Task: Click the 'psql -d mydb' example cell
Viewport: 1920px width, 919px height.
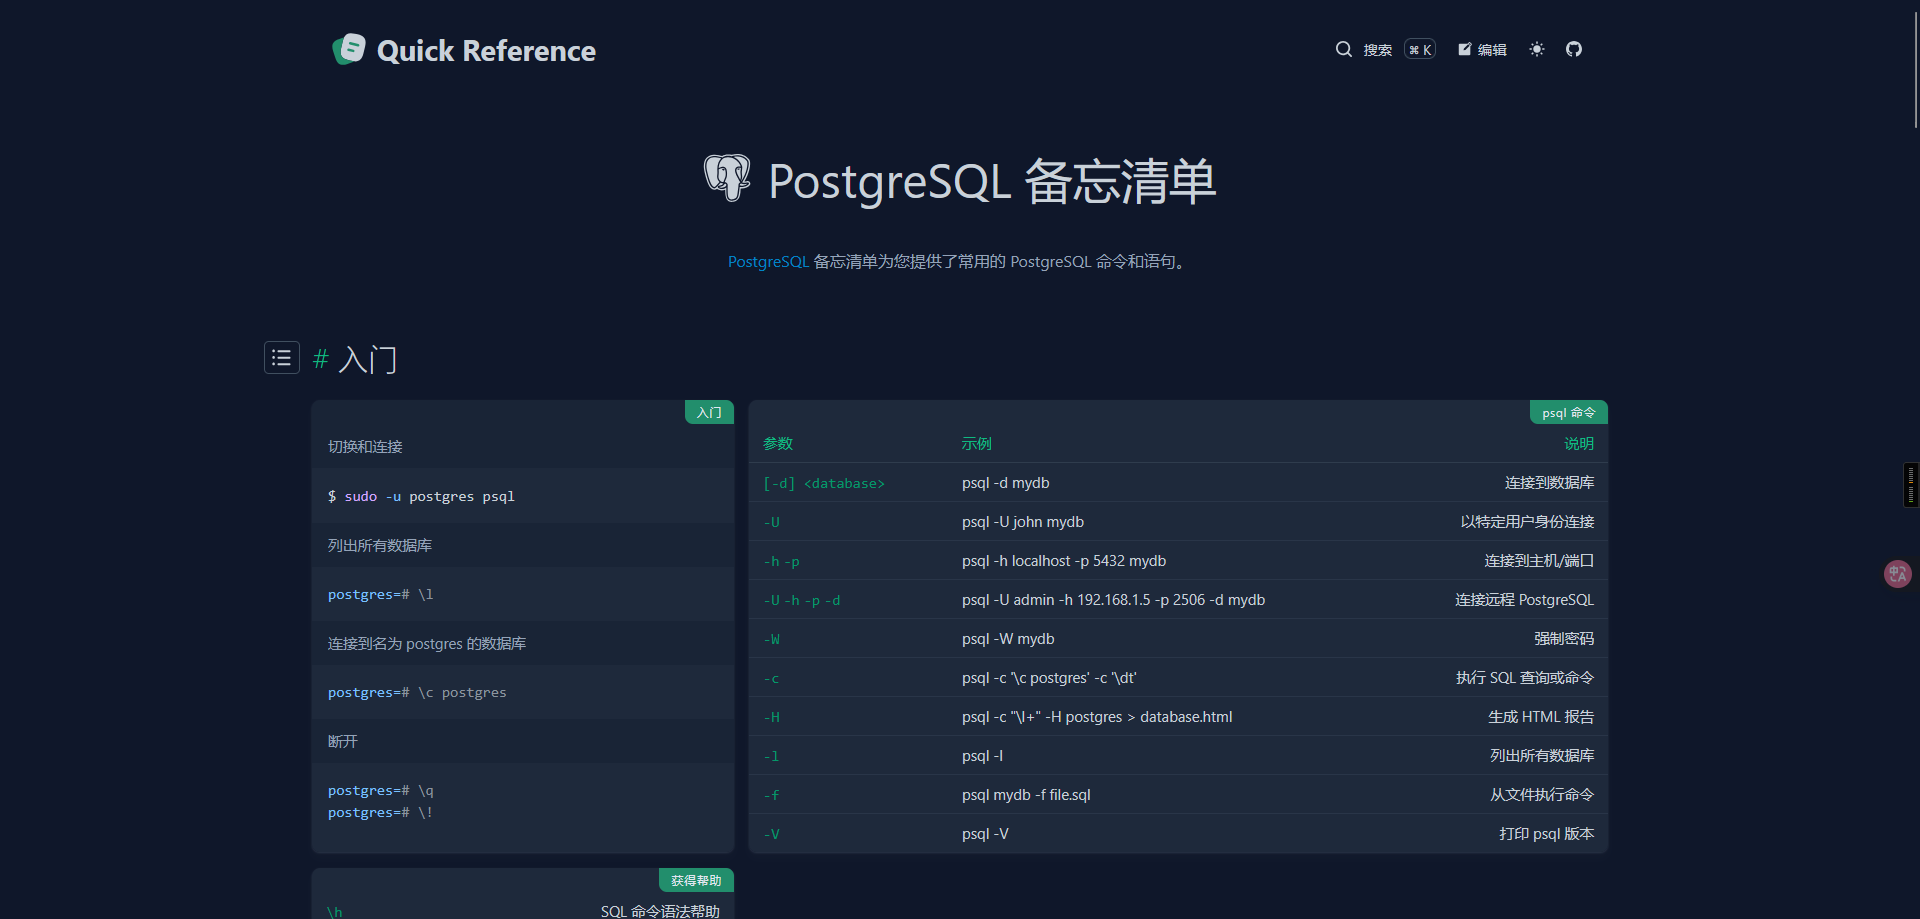Action: tap(1006, 483)
